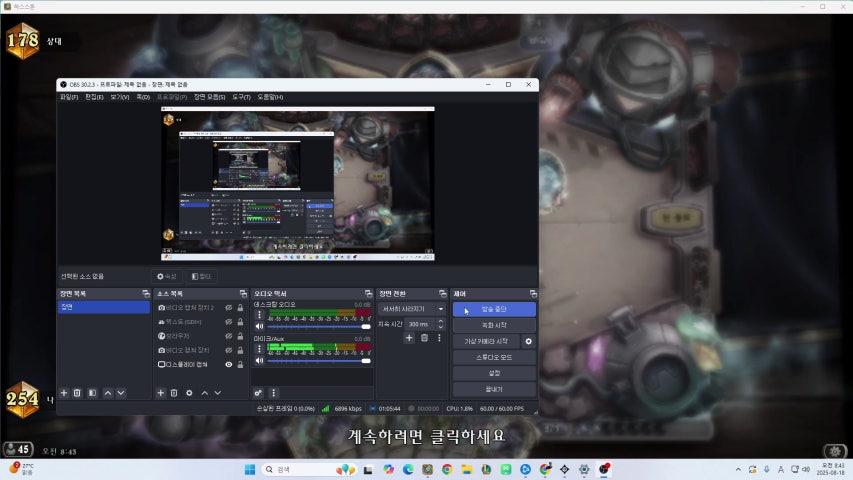Screen dimensions: 853x480
Task: Click the Hearthstone 끝 종료 (end turn) button
Action: tap(676, 218)
